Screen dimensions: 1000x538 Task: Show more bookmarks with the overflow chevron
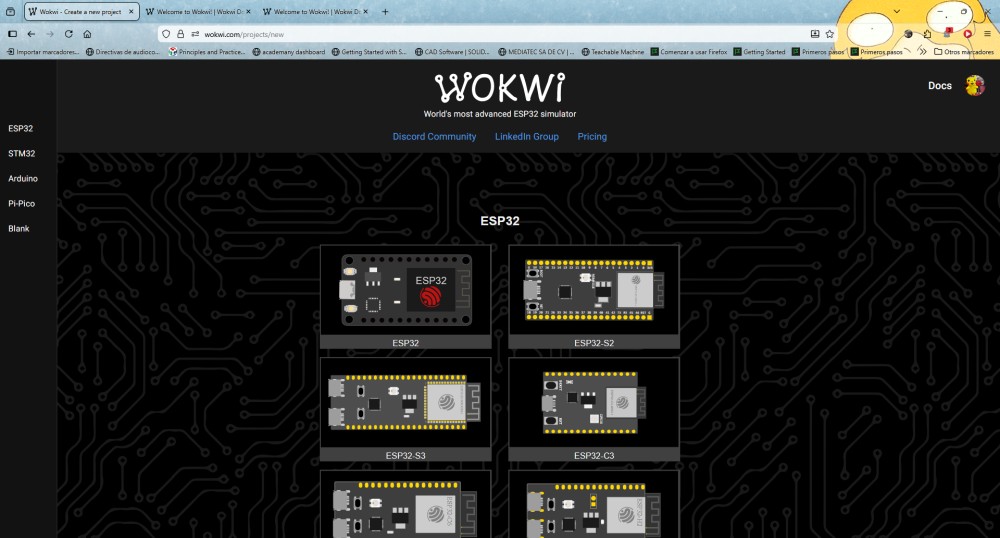(x=922, y=52)
